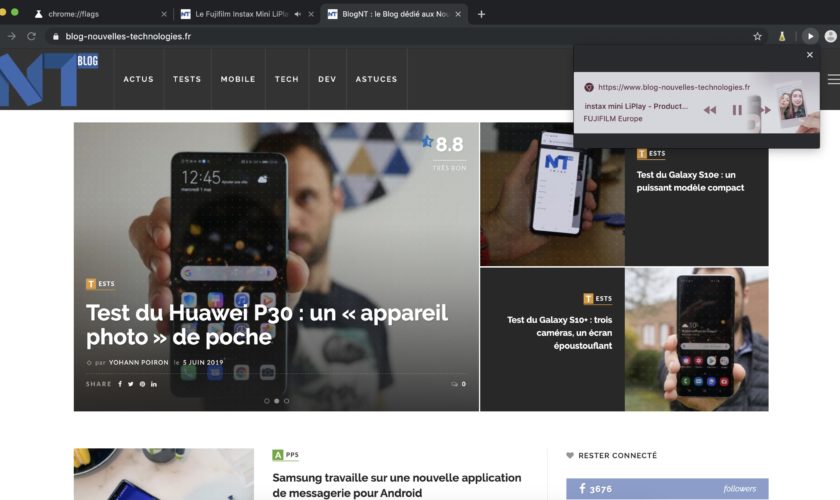Skip back to previous media track
Image resolution: width=840 pixels, height=500 pixels.
click(x=710, y=110)
